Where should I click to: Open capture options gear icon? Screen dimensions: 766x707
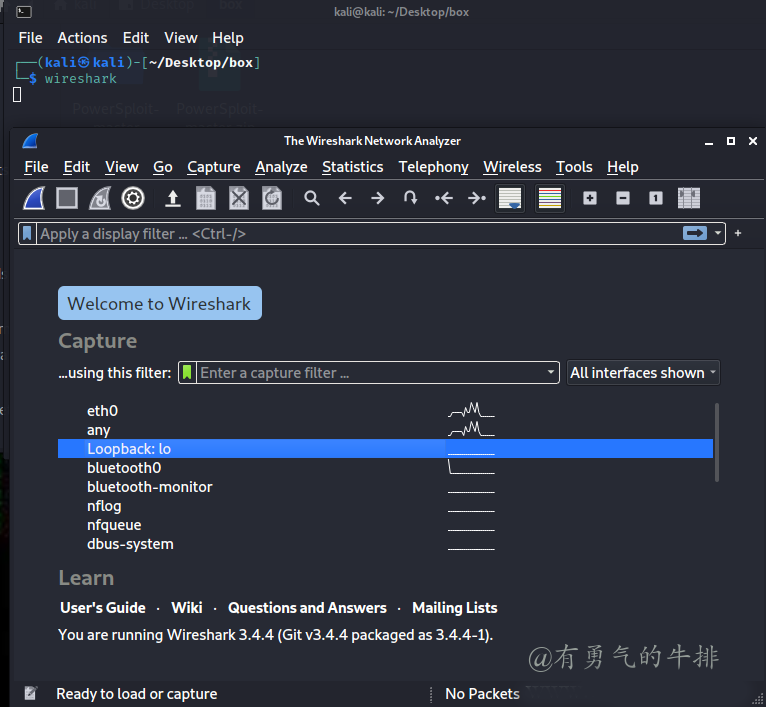click(133, 198)
